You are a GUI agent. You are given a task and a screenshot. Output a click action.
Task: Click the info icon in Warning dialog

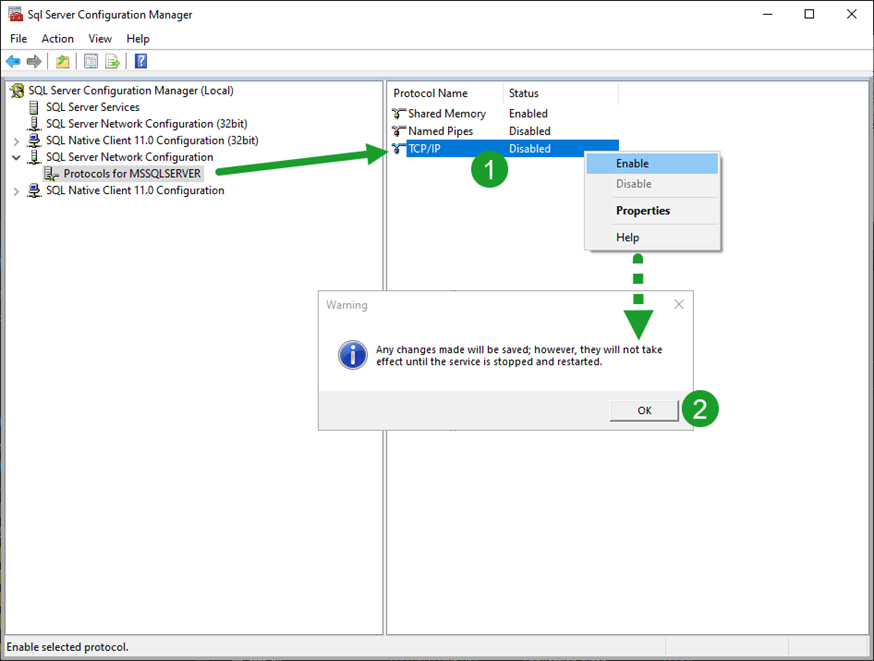[353, 355]
